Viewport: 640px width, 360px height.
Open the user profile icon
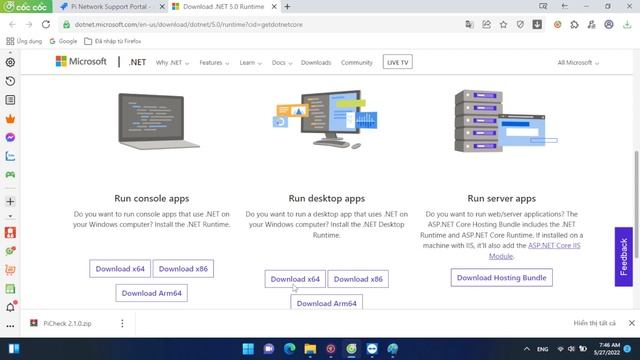click(609, 24)
